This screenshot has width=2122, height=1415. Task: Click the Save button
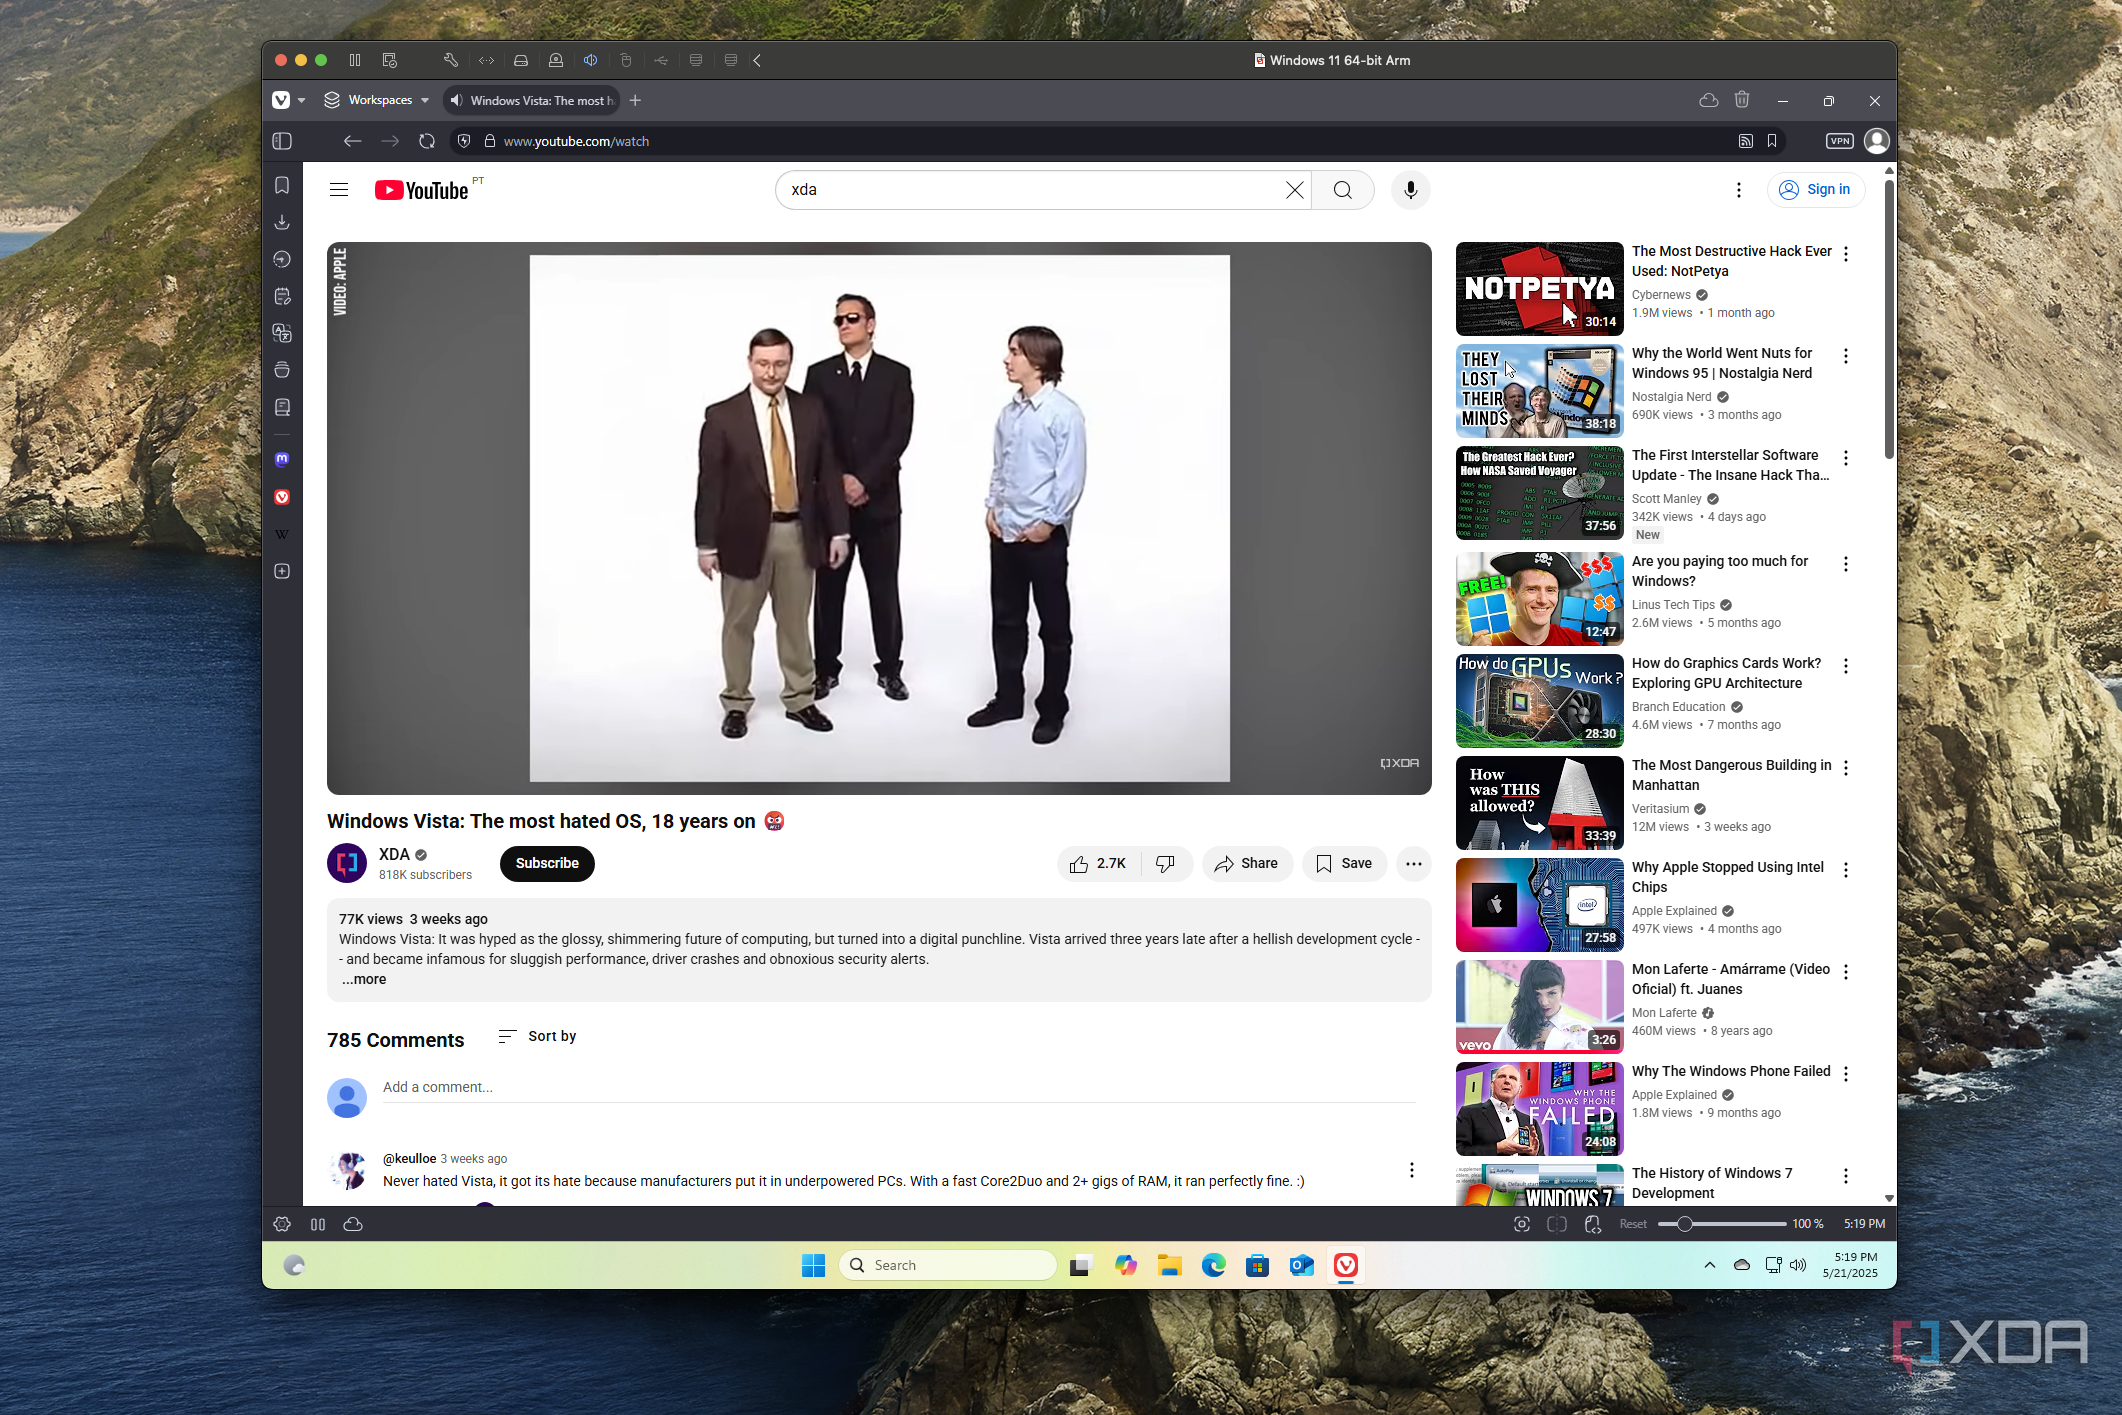(1344, 864)
